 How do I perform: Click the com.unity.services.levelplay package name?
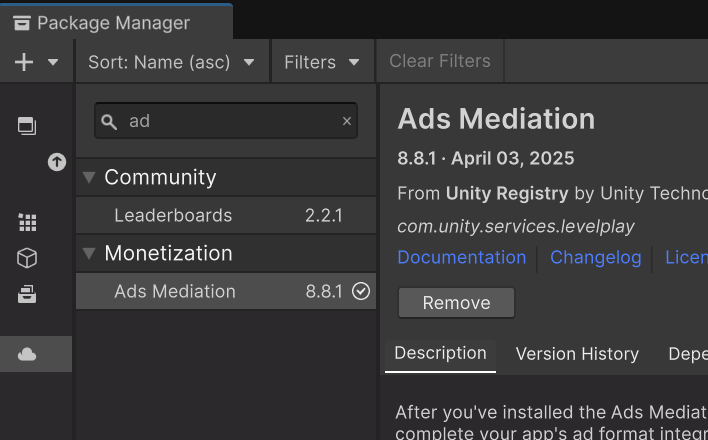click(x=516, y=226)
